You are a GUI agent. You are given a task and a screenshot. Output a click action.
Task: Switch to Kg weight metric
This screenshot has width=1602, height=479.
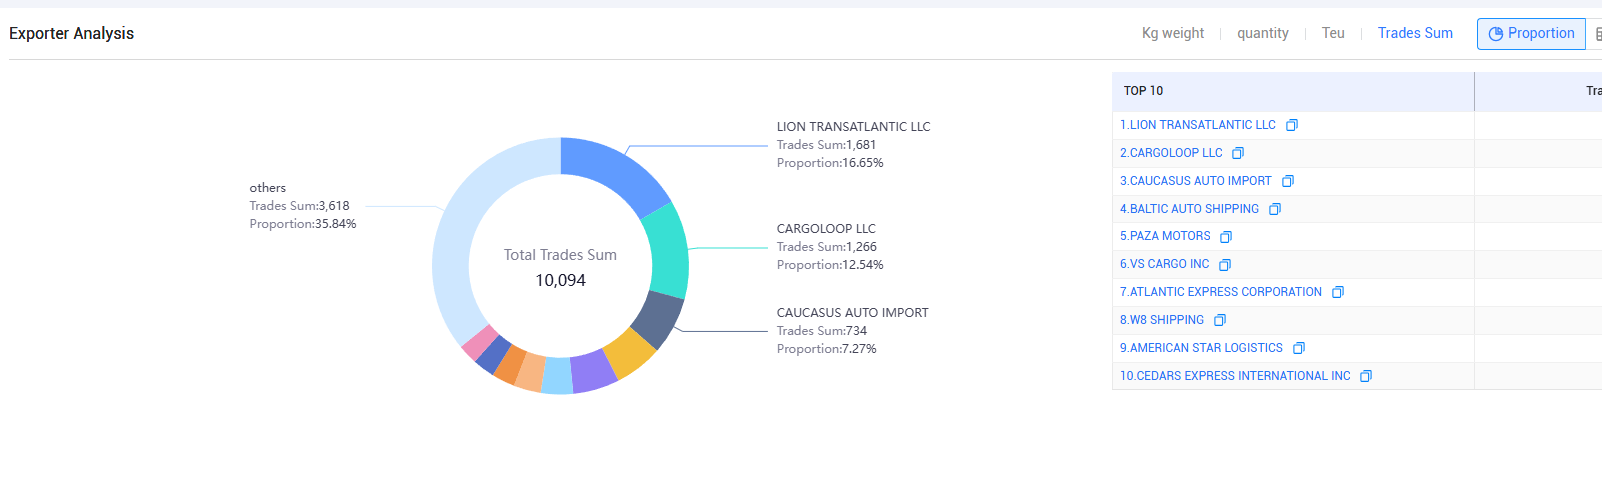[x=1173, y=33]
